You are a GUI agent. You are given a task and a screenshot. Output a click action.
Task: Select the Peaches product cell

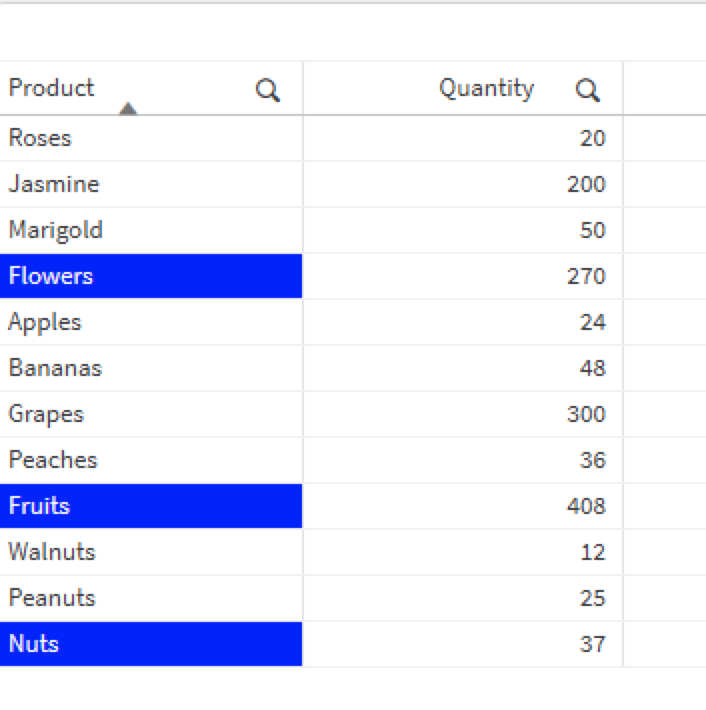[53, 460]
